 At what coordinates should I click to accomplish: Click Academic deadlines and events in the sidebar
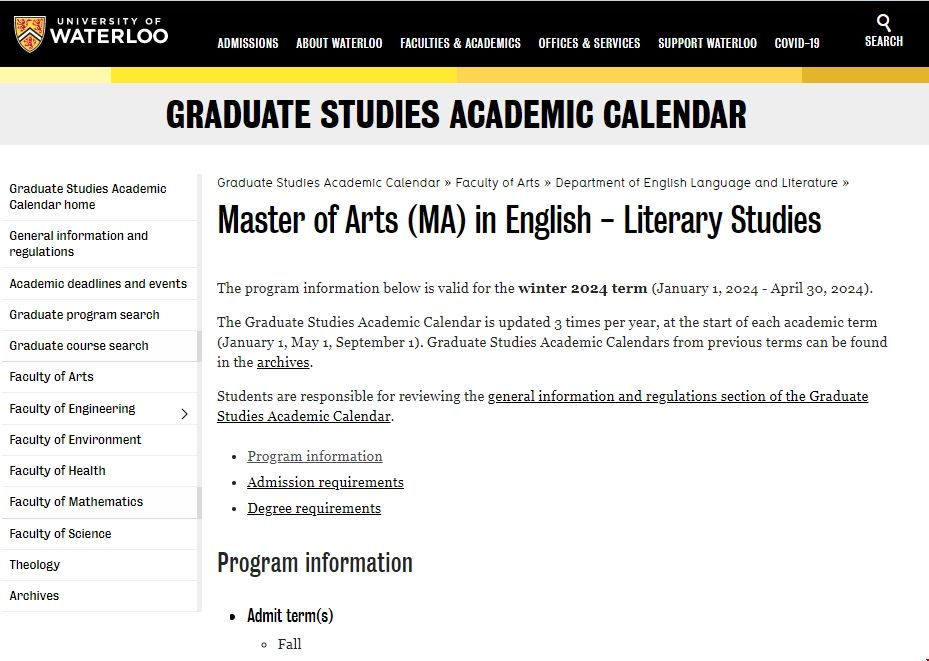point(97,284)
